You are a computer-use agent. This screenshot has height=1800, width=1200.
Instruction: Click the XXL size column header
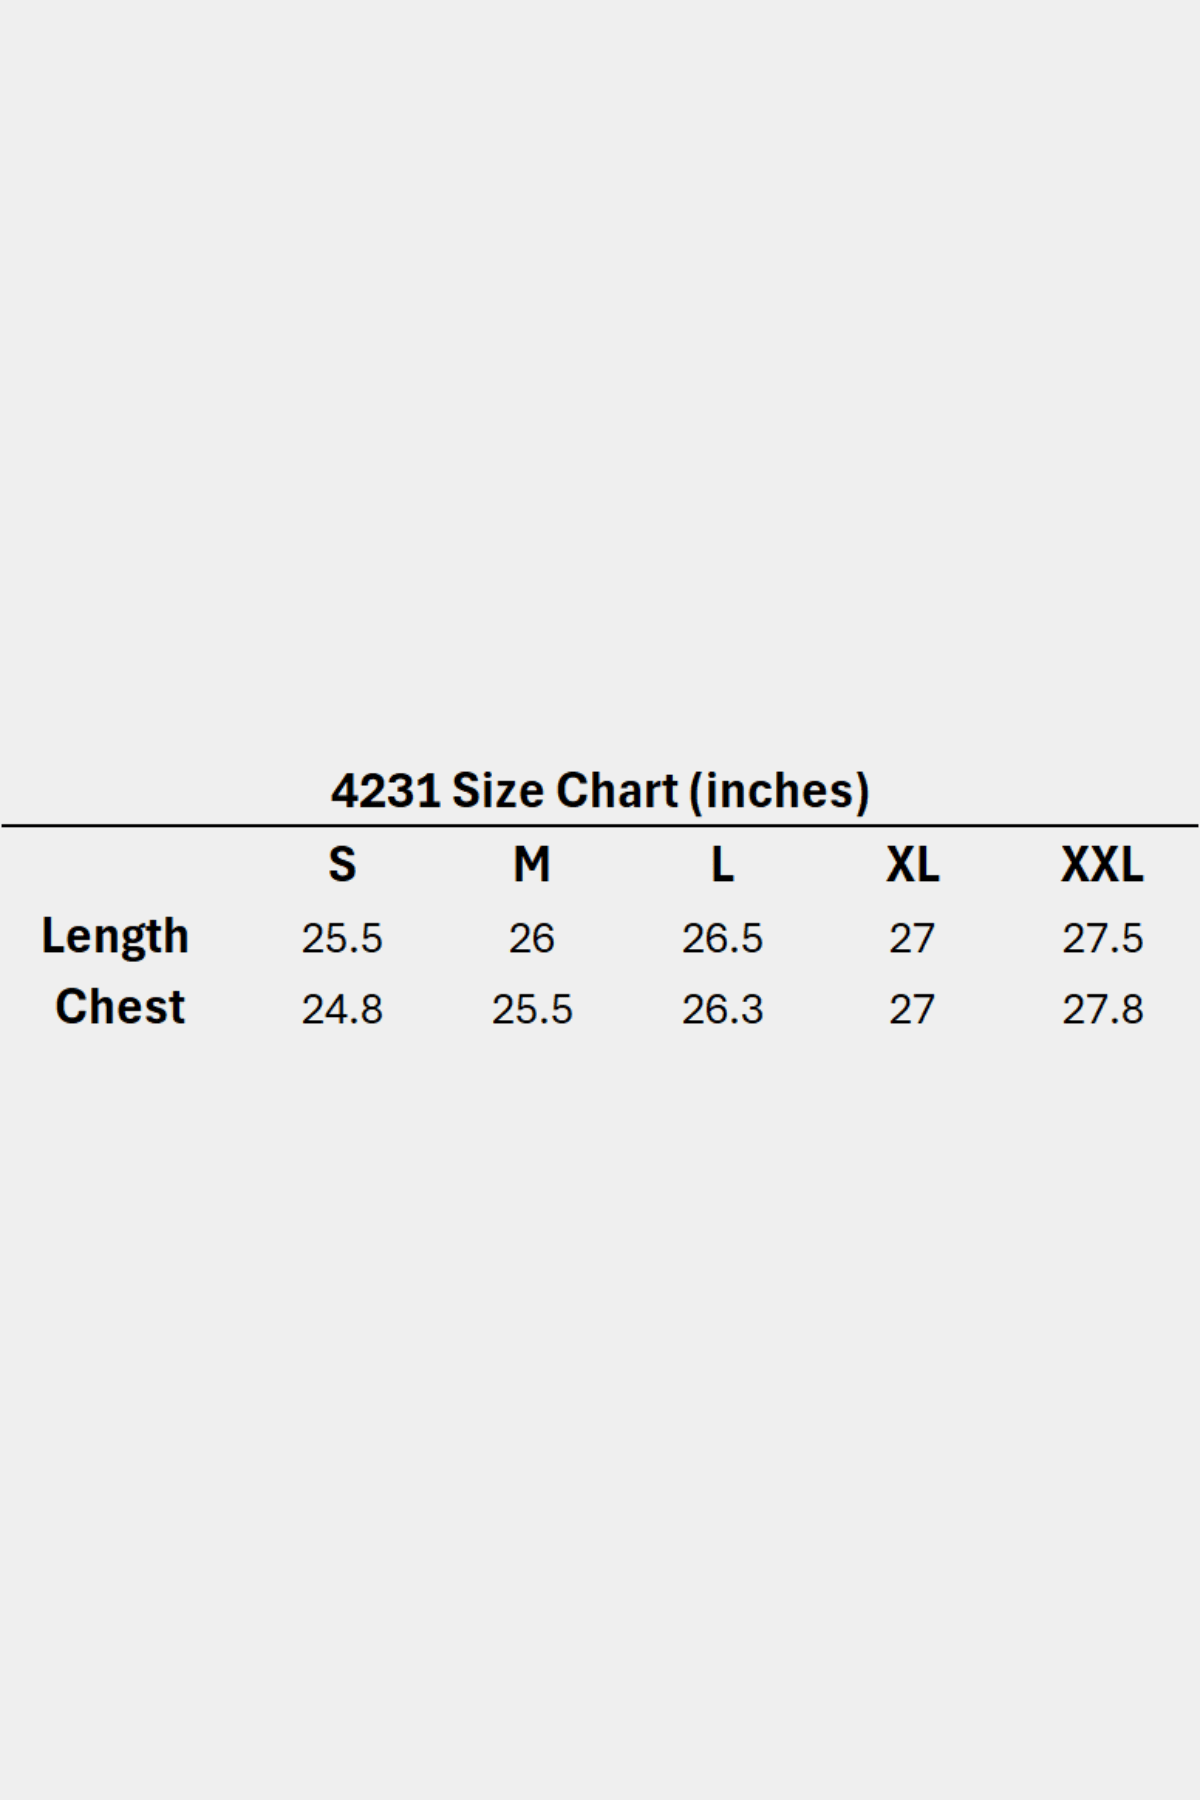point(1102,864)
